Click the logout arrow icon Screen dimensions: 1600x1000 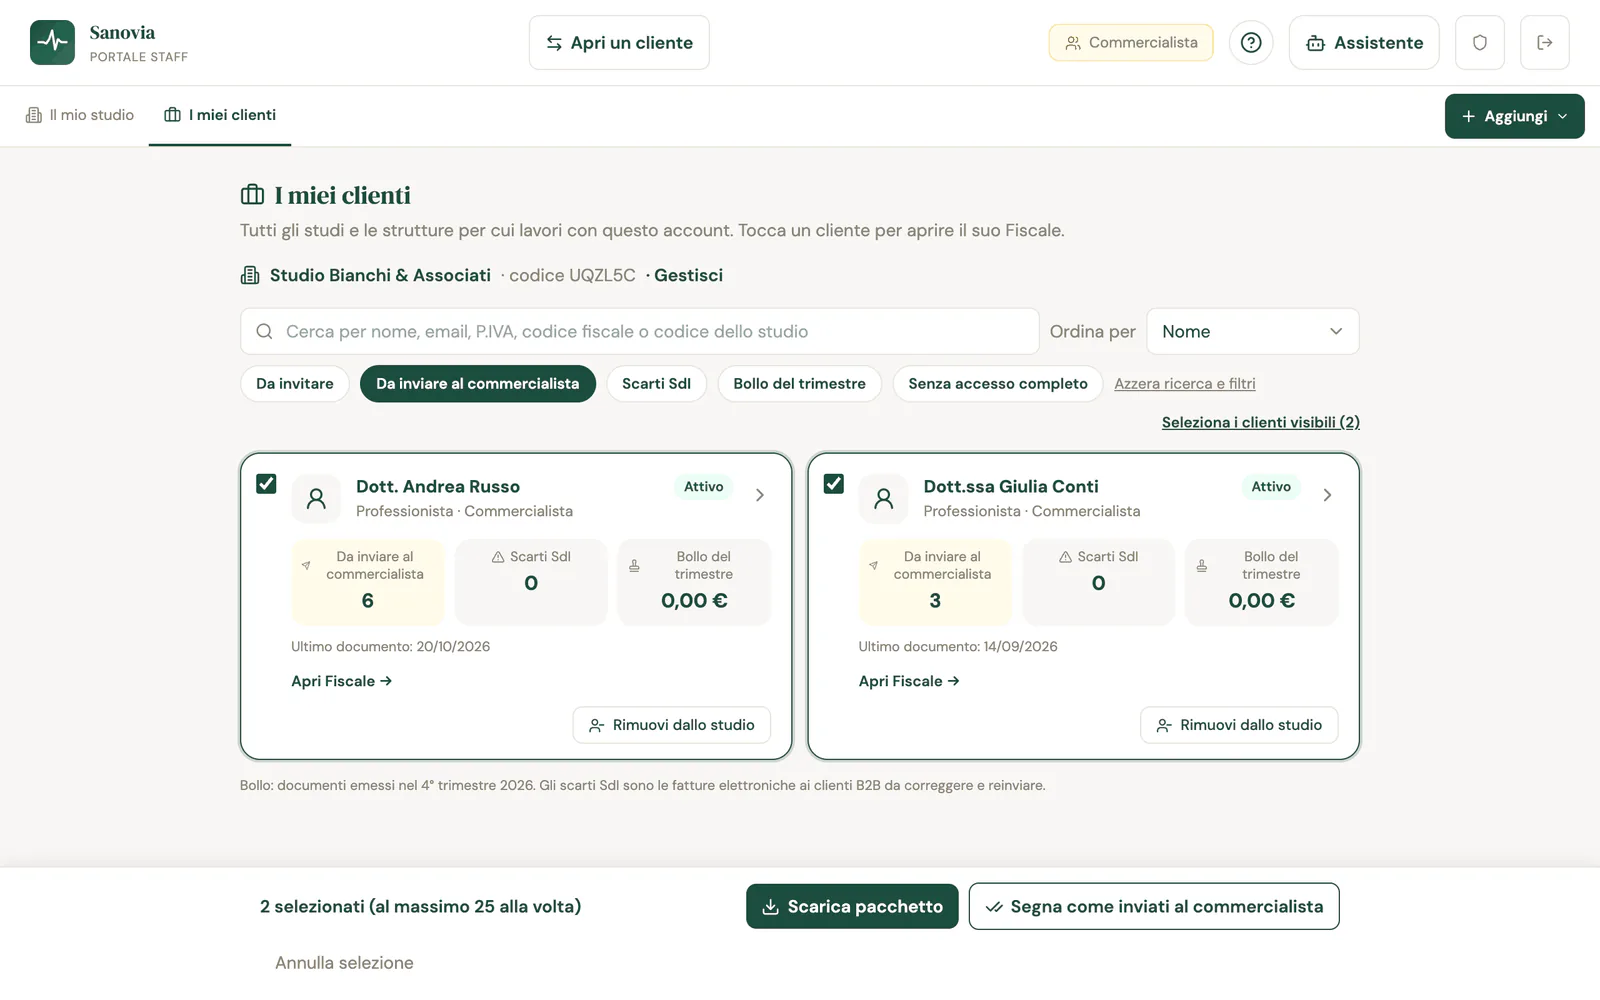(1545, 42)
